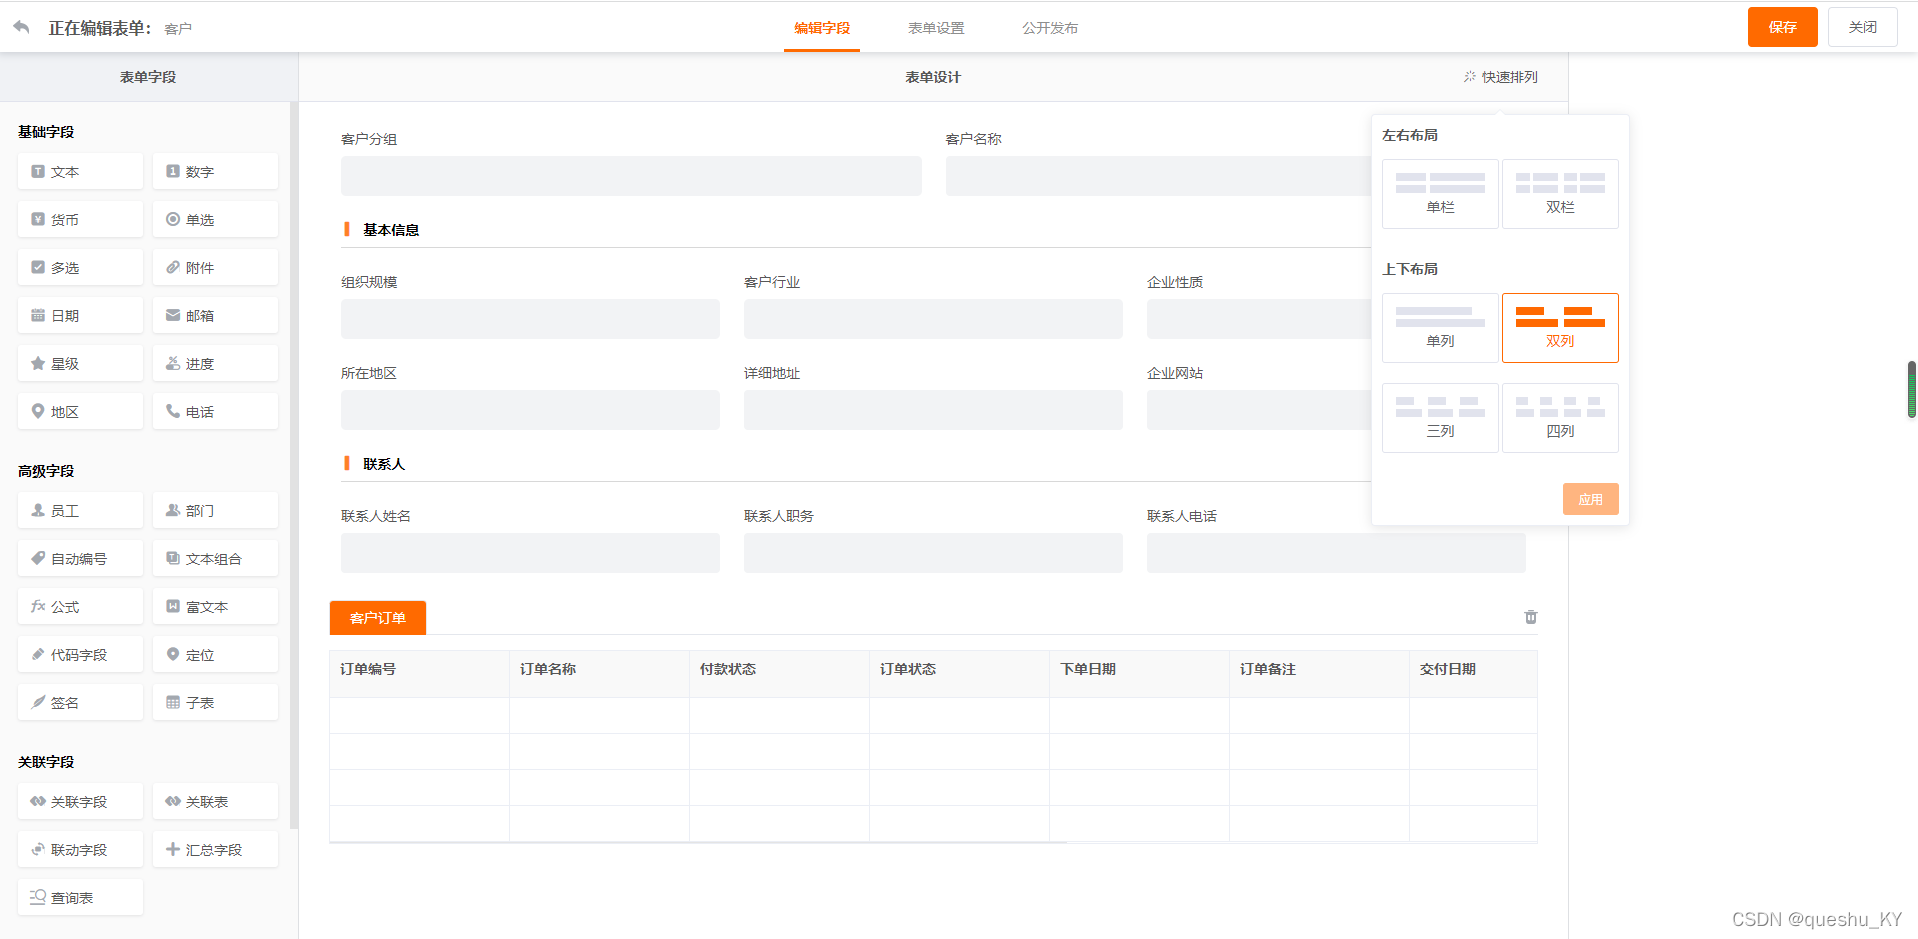Add a 日期 date field
The width and height of the screenshot is (1918, 939).
pyautogui.click(x=80, y=315)
